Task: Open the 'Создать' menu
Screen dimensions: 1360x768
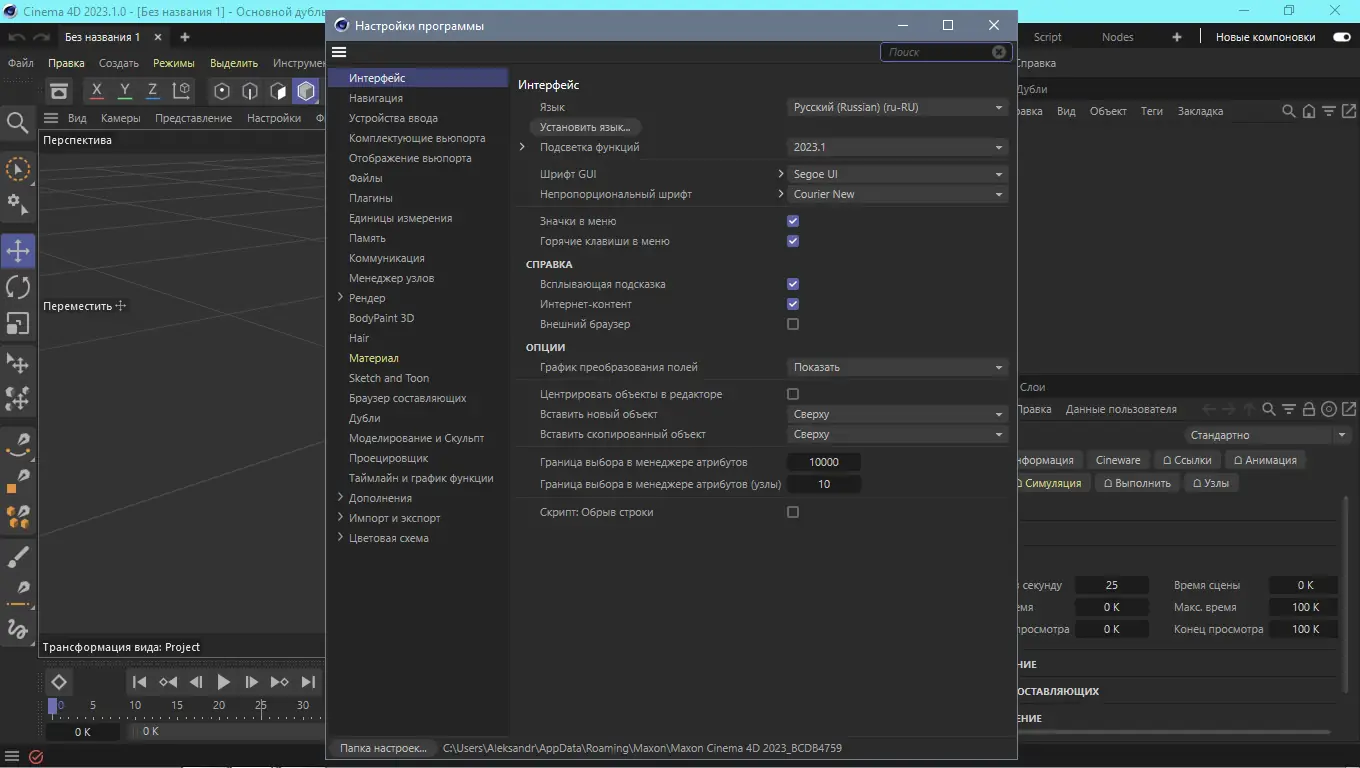Action: [x=119, y=63]
